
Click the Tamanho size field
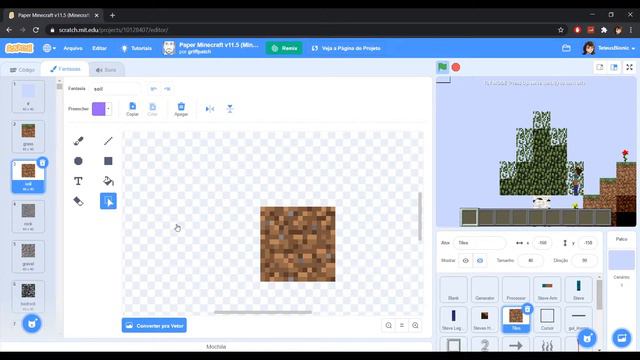530,260
